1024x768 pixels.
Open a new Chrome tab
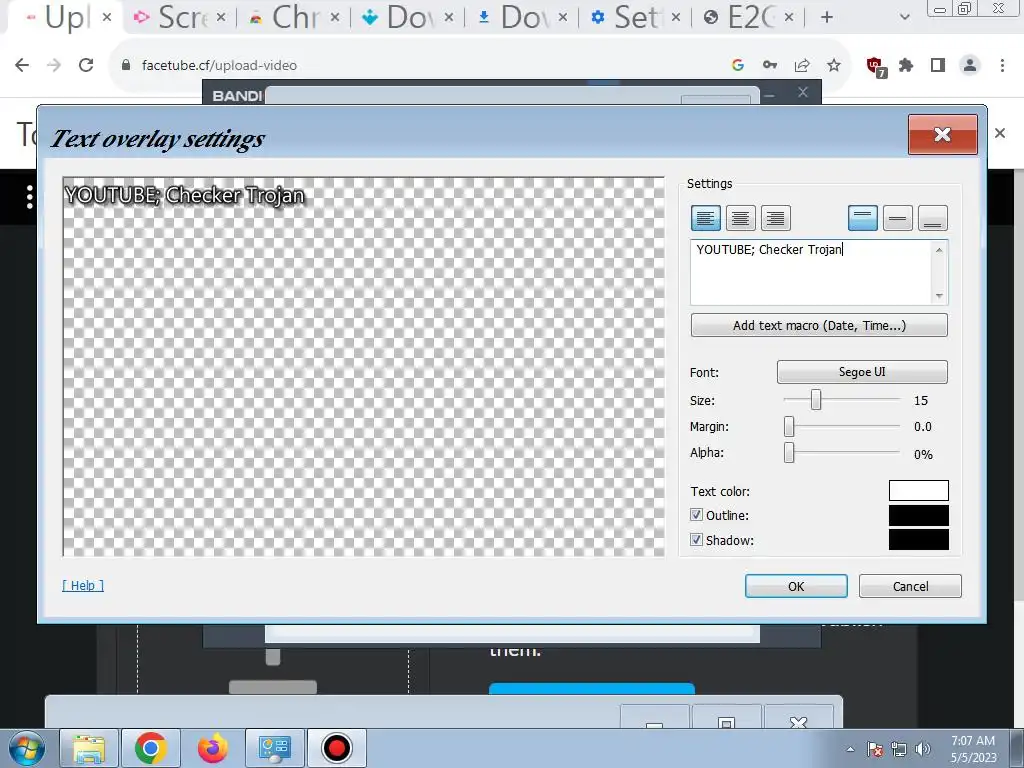tap(827, 18)
